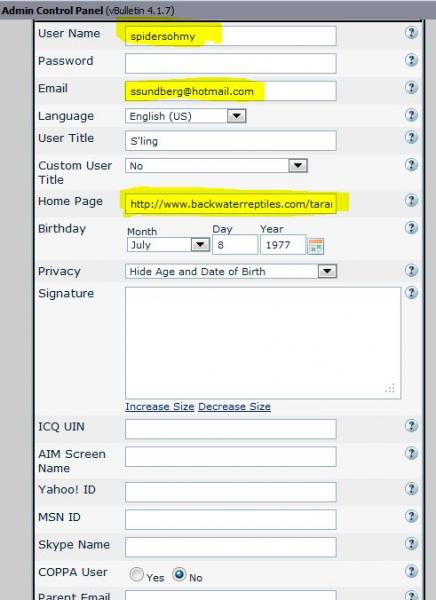436x600 pixels.
Task: Click the AIM Screen Name input field
Action: 231,457
